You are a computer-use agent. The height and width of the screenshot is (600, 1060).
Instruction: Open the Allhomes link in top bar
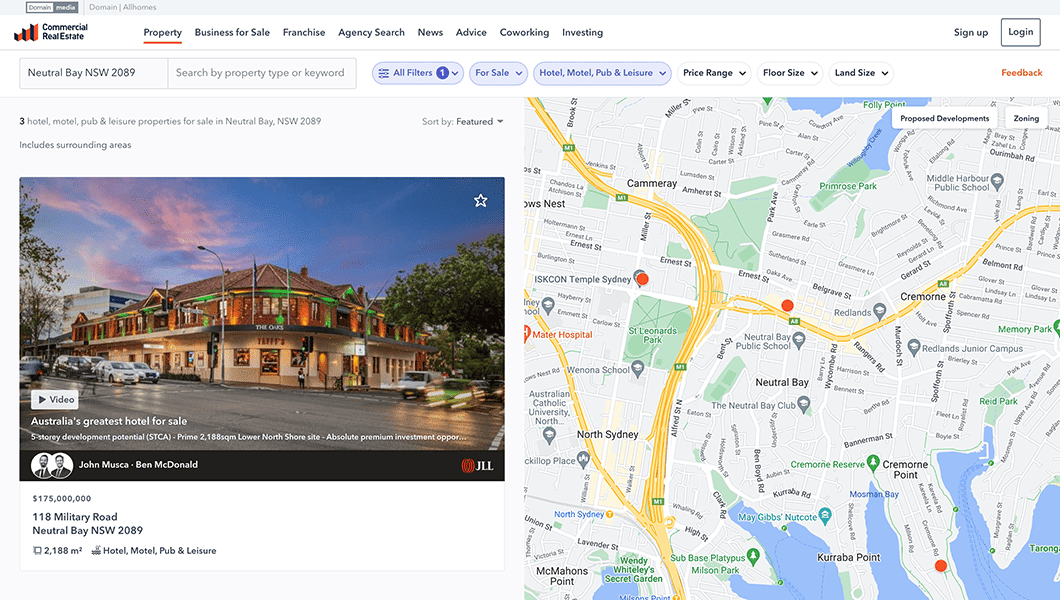(x=139, y=7)
